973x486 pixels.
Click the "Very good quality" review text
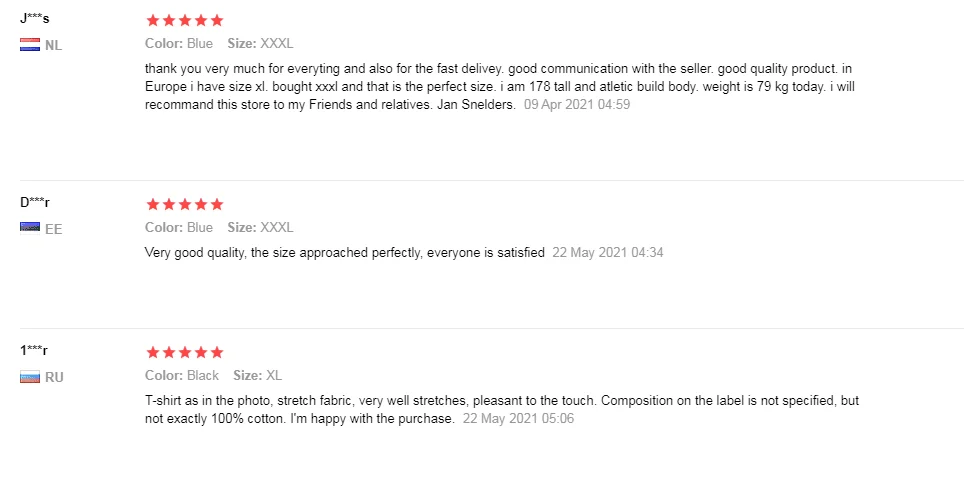(x=344, y=252)
